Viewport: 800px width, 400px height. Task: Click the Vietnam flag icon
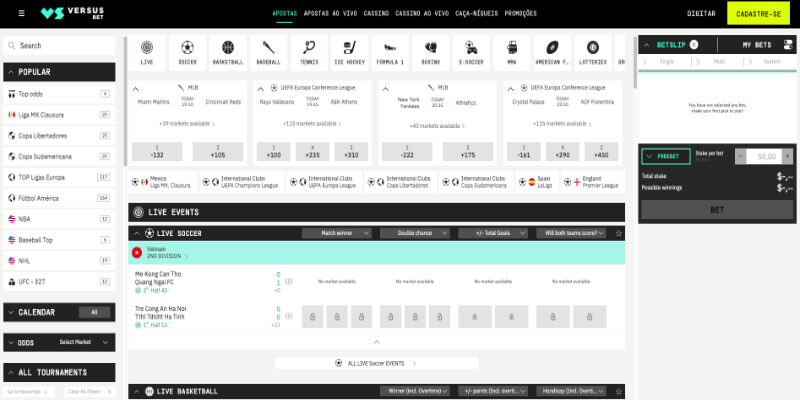click(x=137, y=253)
